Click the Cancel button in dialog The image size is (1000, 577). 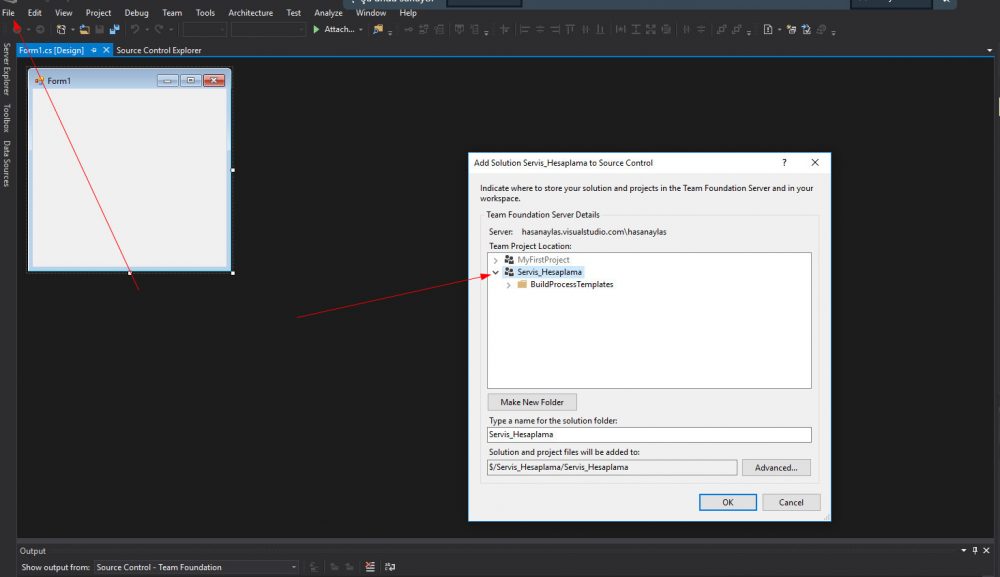pyautogui.click(x=791, y=502)
